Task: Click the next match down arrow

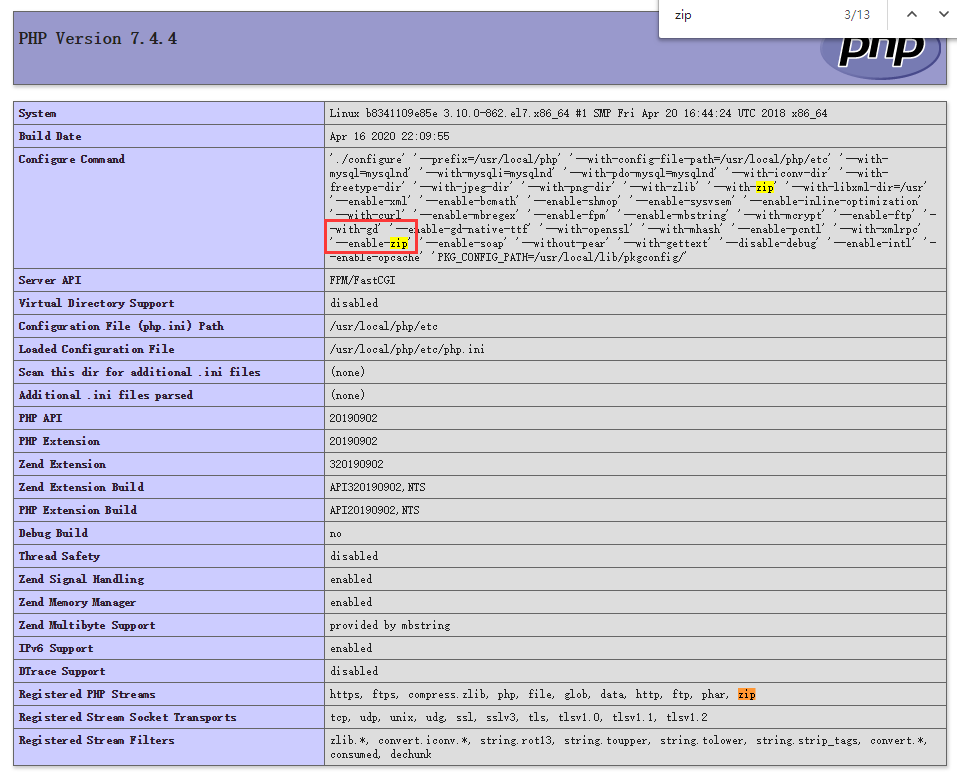Action: point(943,15)
